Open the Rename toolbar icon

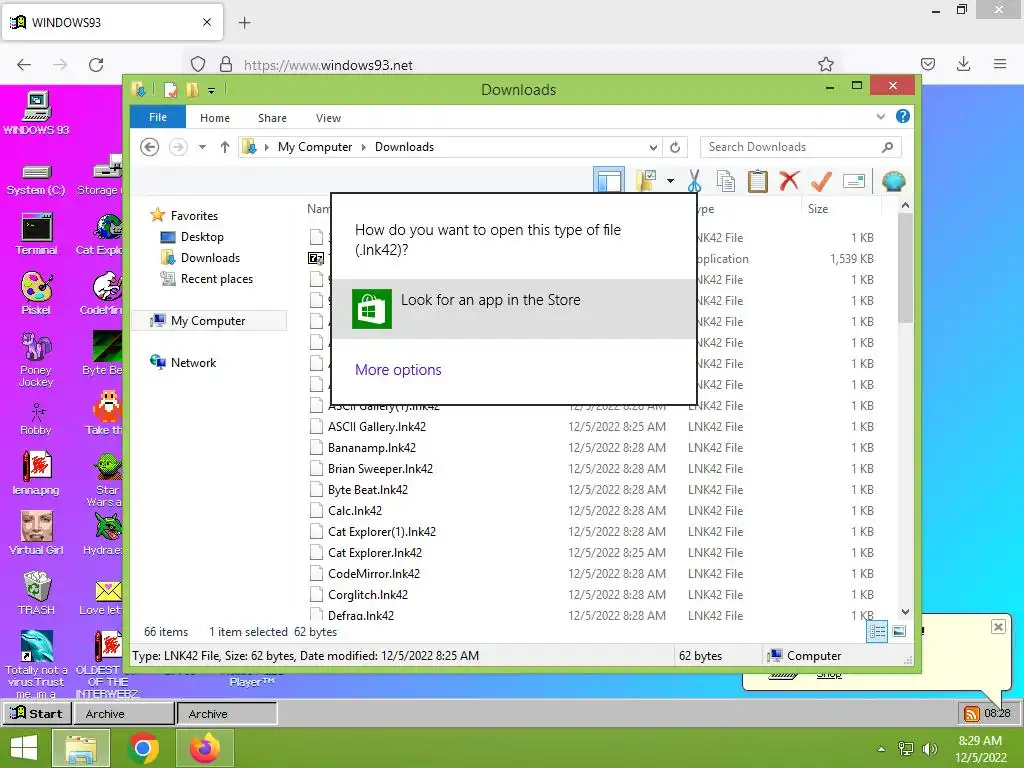(854, 181)
